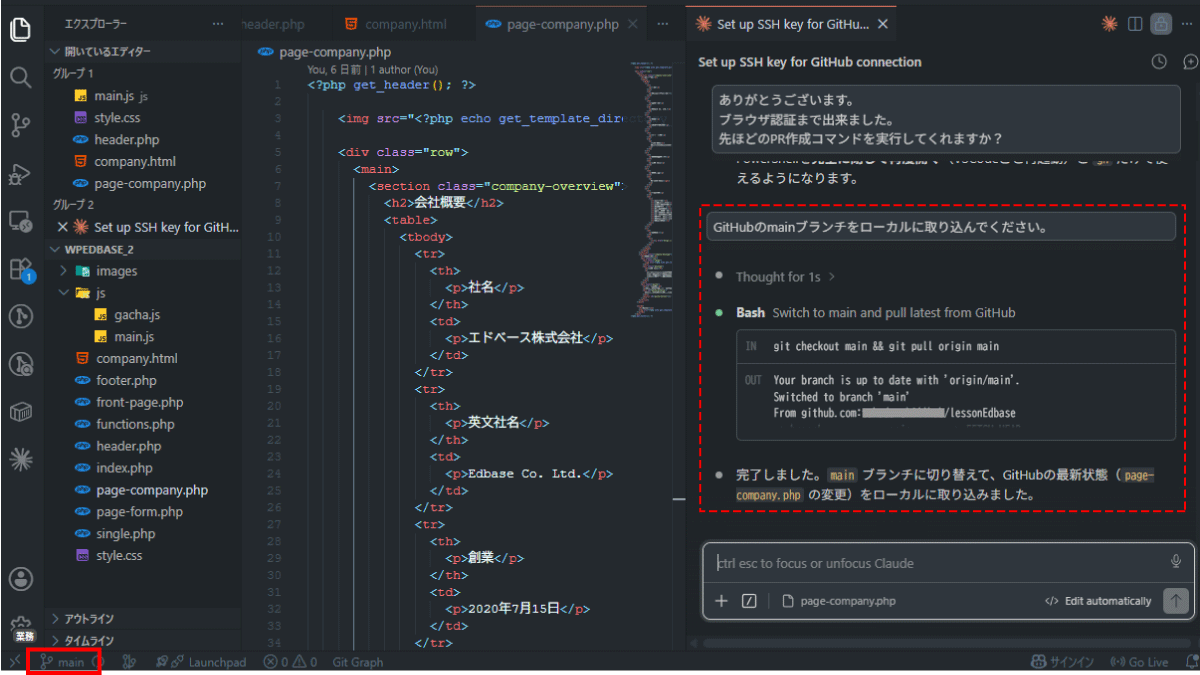This screenshot has height=675, width=1200.
Task: Collapse the WPEDBASE_2 folder section
Action: 143,249
